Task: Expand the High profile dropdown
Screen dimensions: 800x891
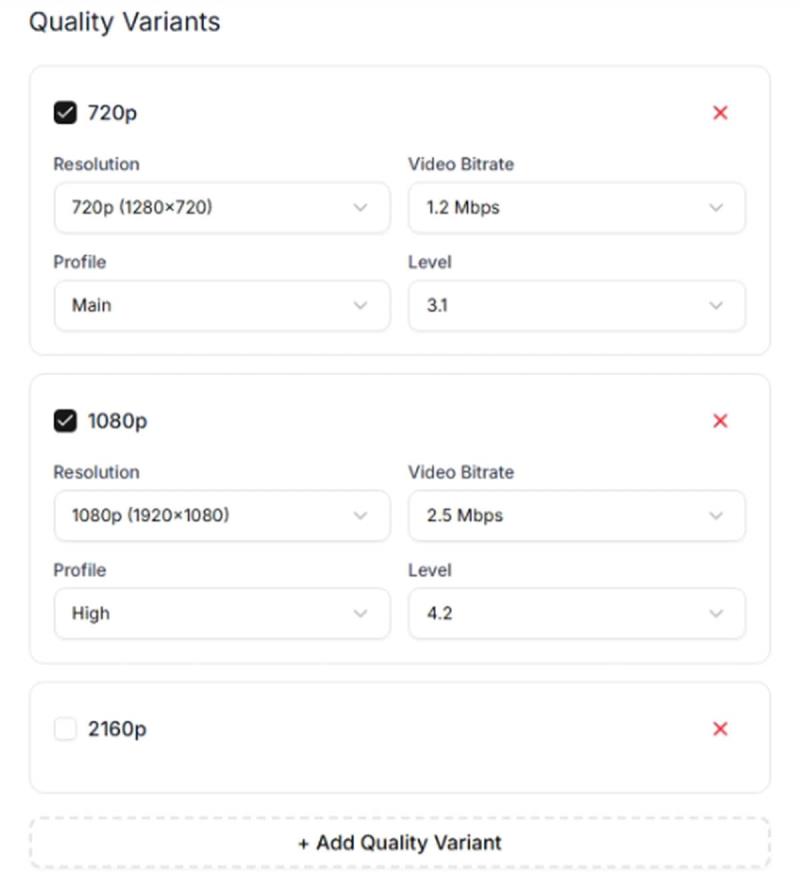Action: click(222, 613)
